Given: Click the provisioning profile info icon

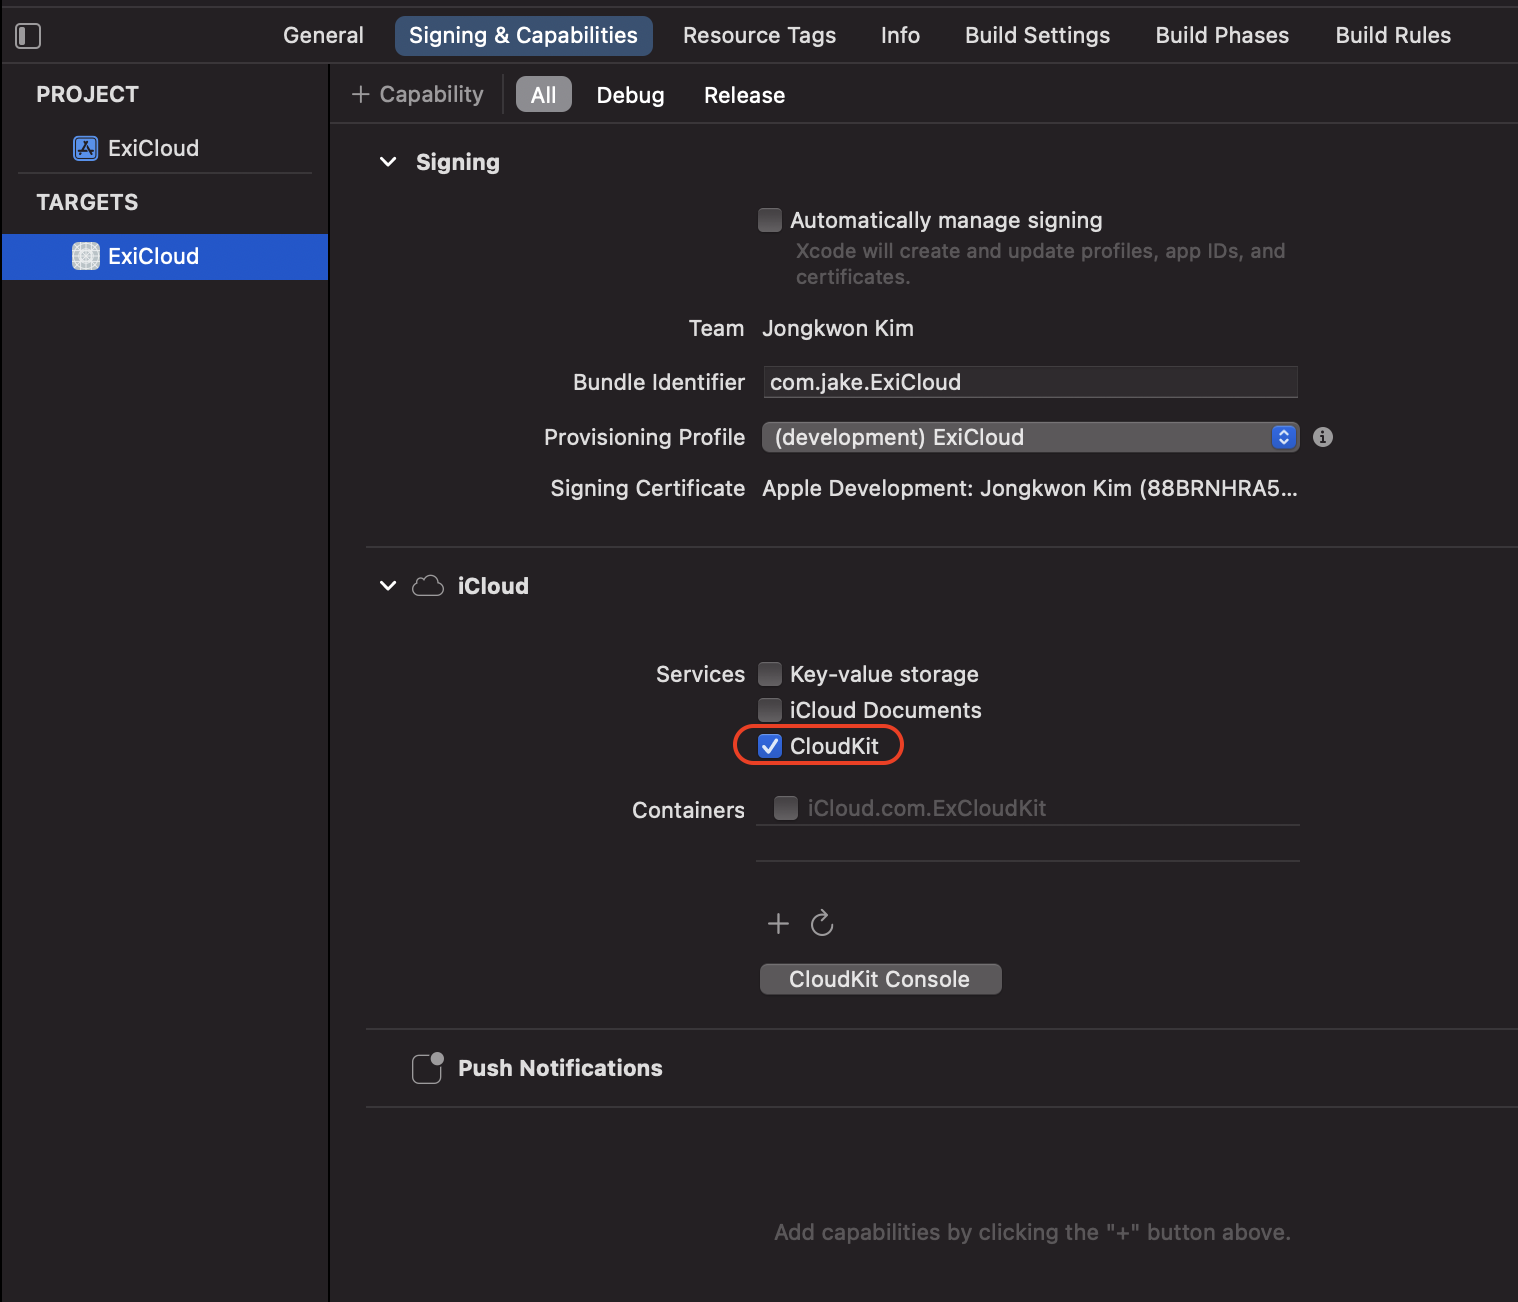Looking at the screenshot, I should point(1323,437).
